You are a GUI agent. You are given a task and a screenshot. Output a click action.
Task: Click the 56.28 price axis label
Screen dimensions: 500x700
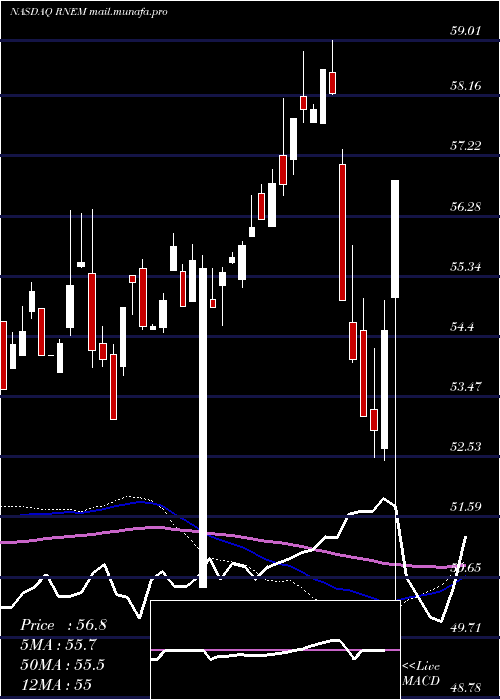[465, 207]
